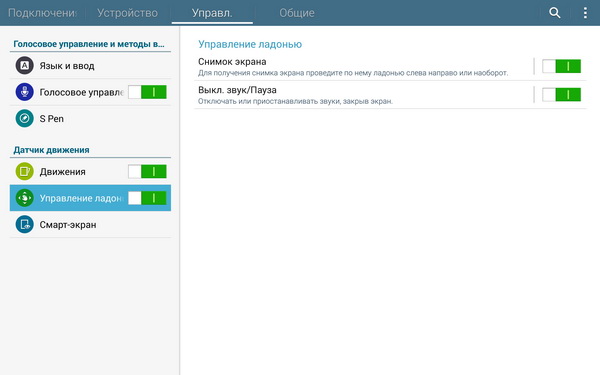The image size is (600, 375).
Task: Click the Смарт-экран icon
Action: point(24,224)
